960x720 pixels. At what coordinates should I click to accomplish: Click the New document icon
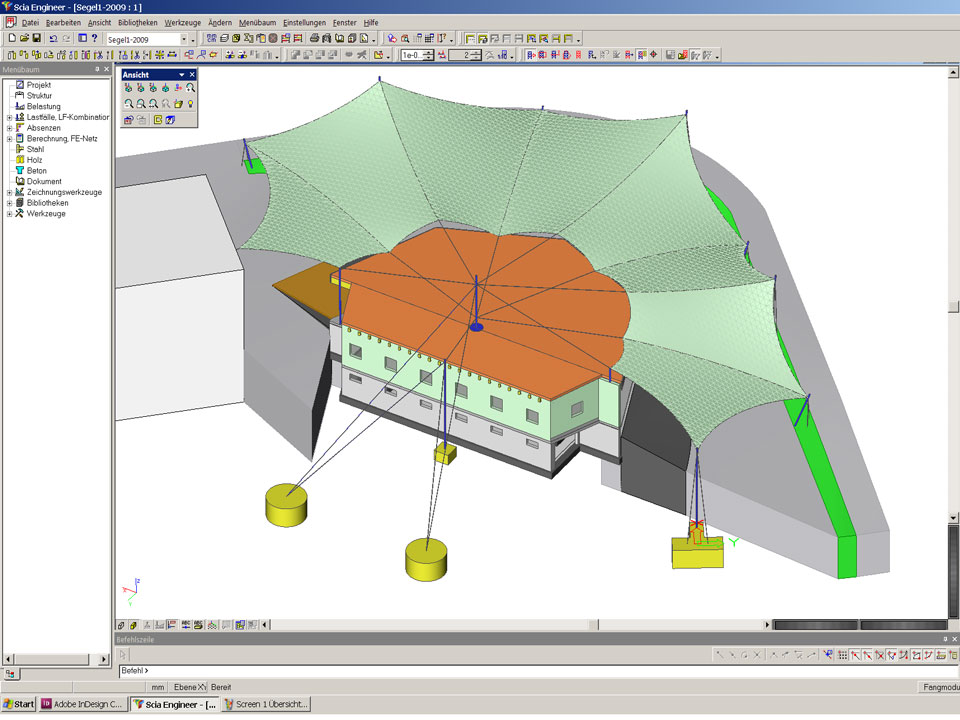pos(11,38)
